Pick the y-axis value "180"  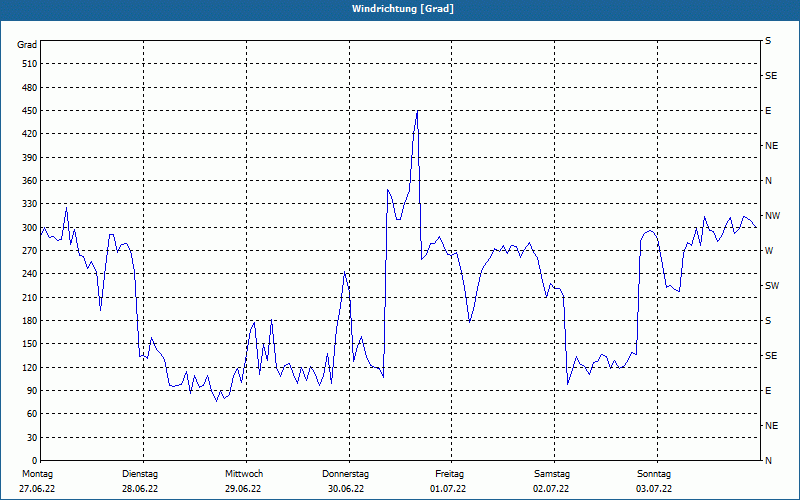(30, 321)
